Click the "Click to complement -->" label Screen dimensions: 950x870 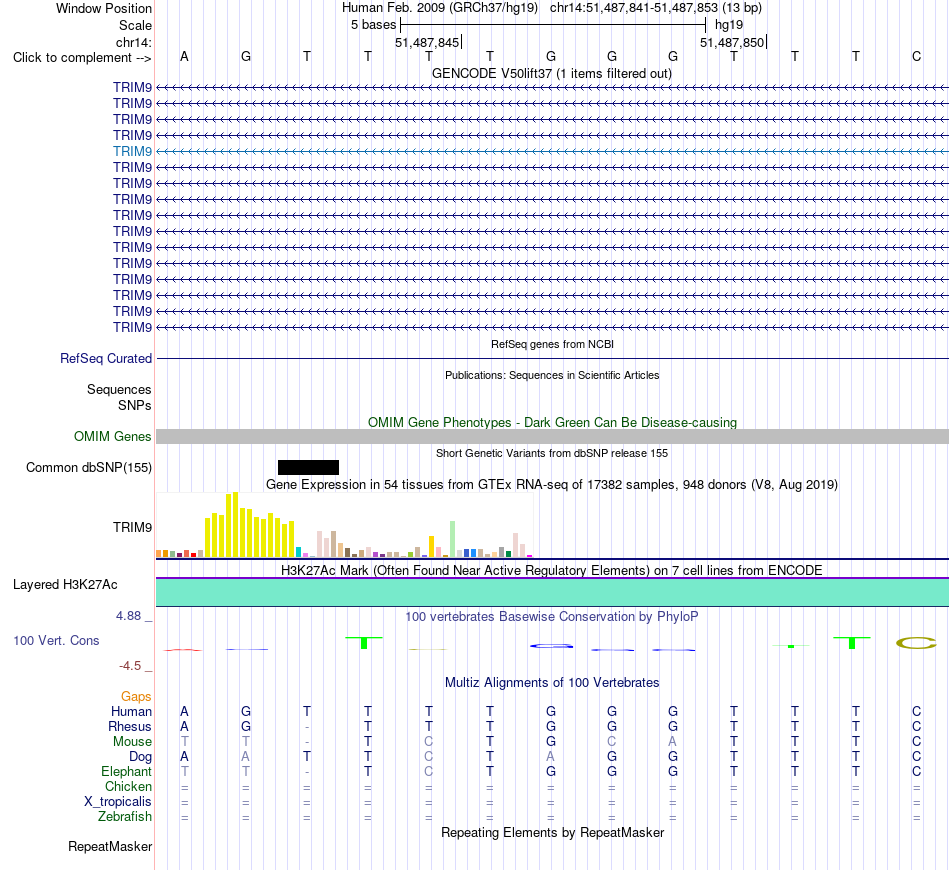[82, 58]
